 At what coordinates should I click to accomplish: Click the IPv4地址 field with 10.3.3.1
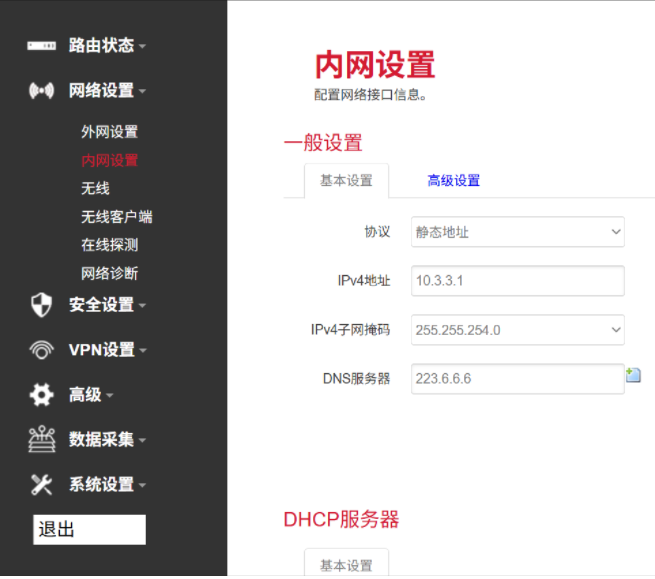518,281
